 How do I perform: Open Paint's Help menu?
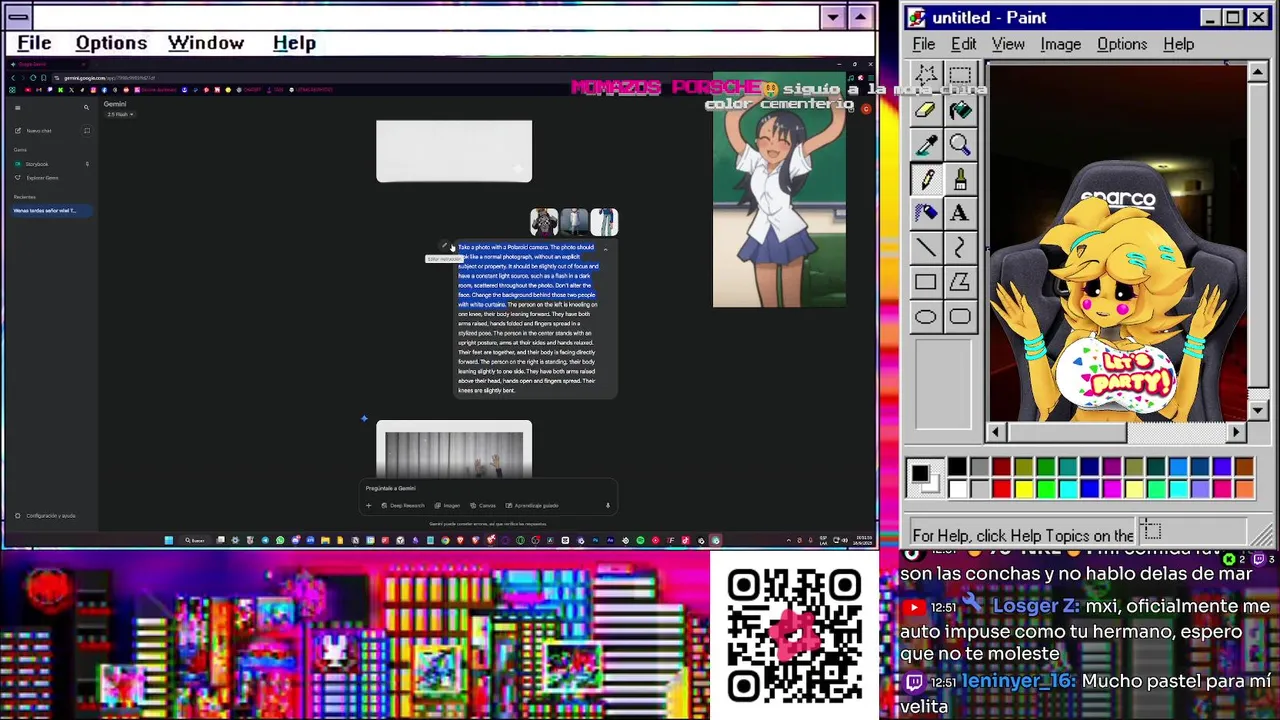(1178, 44)
